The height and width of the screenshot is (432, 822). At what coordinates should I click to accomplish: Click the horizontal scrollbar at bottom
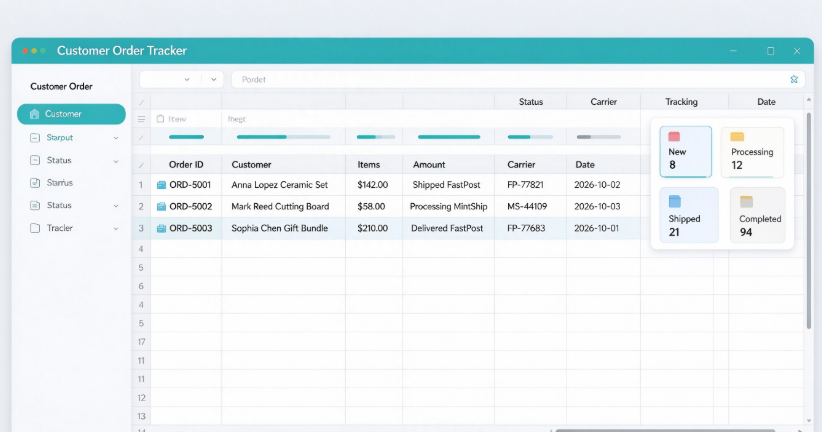(665, 430)
